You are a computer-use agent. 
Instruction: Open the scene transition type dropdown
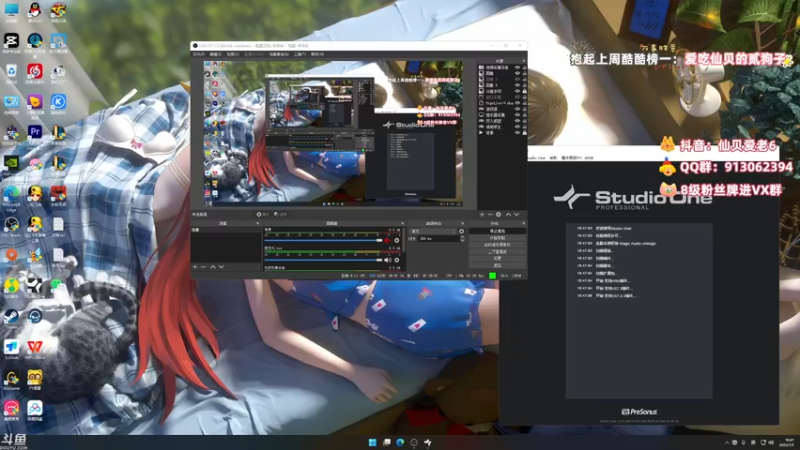(x=434, y=231)
